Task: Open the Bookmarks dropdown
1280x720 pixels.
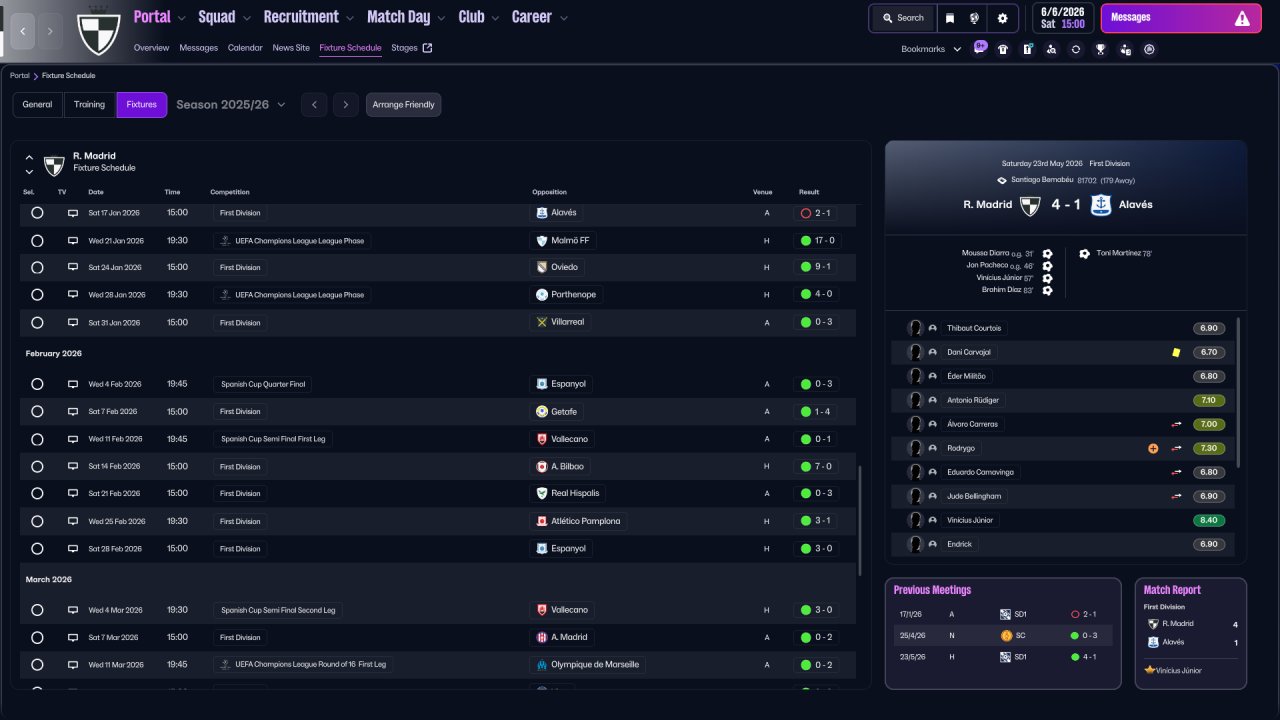Action: tap(931, 49)
